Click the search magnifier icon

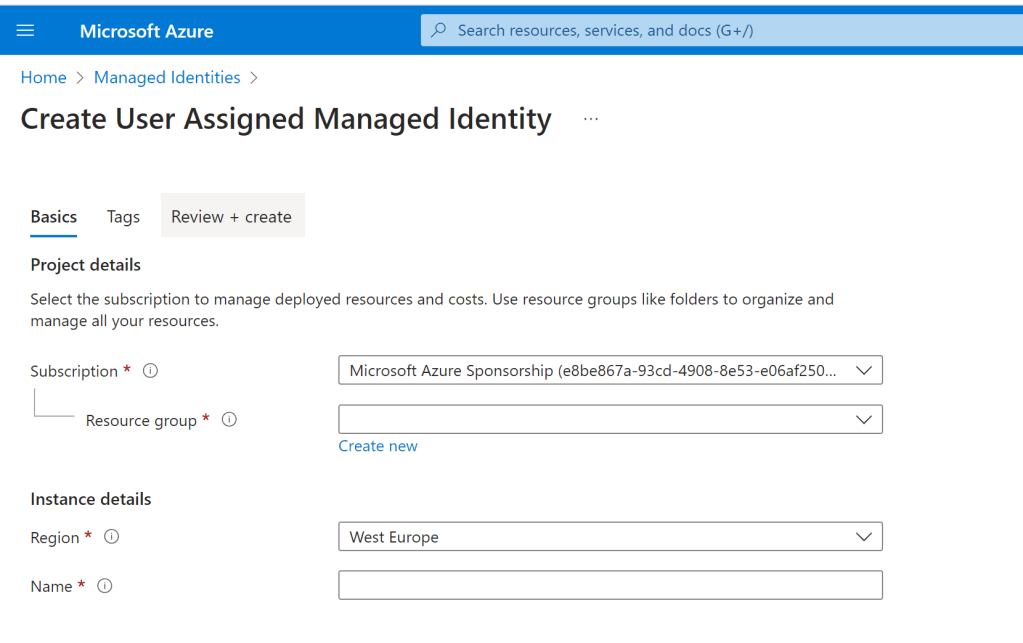[x=439, y=30]
